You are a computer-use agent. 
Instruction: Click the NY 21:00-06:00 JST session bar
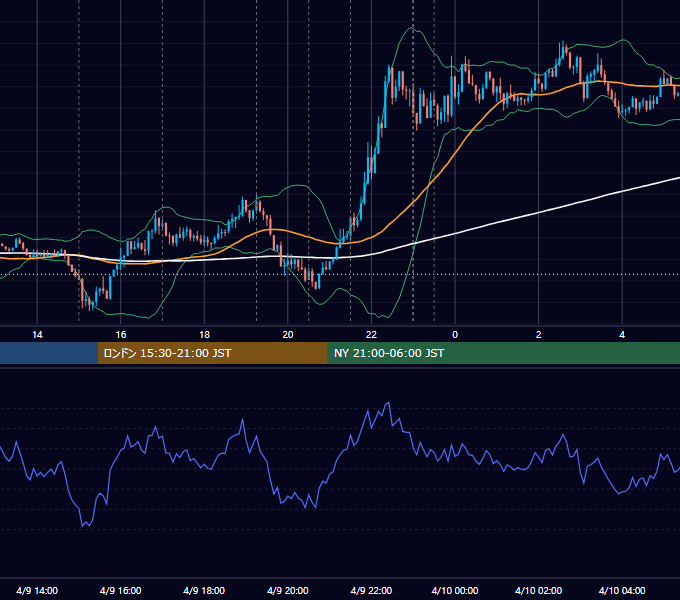coord(503,353)
